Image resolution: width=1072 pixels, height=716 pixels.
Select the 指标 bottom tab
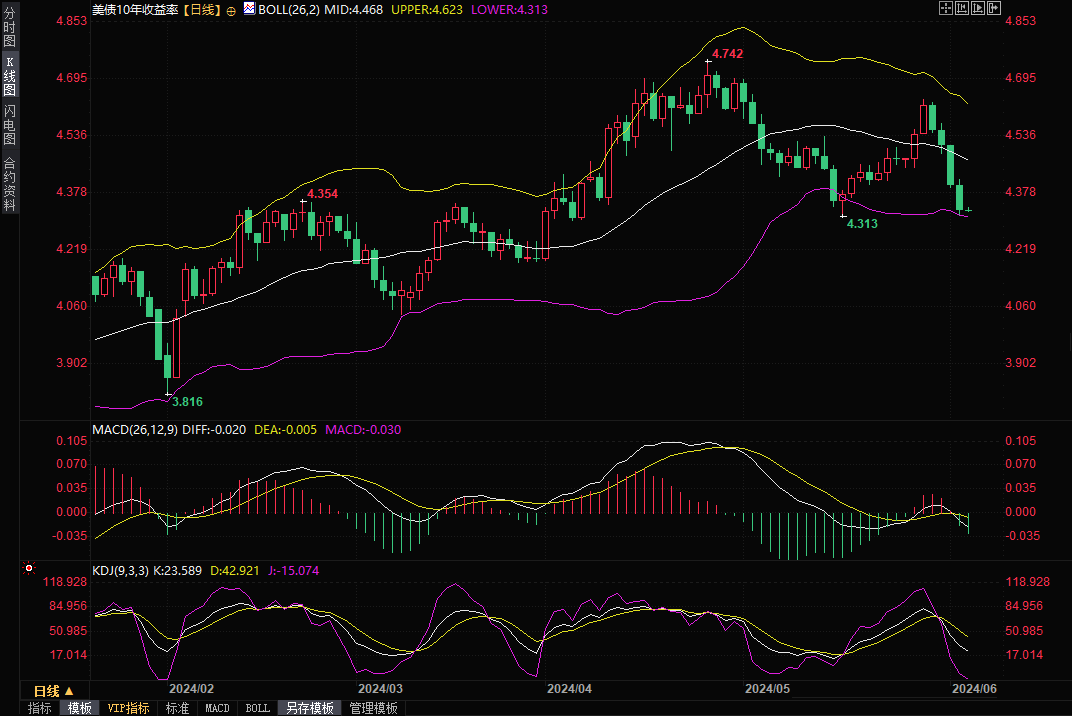click(x=40, y=708)
